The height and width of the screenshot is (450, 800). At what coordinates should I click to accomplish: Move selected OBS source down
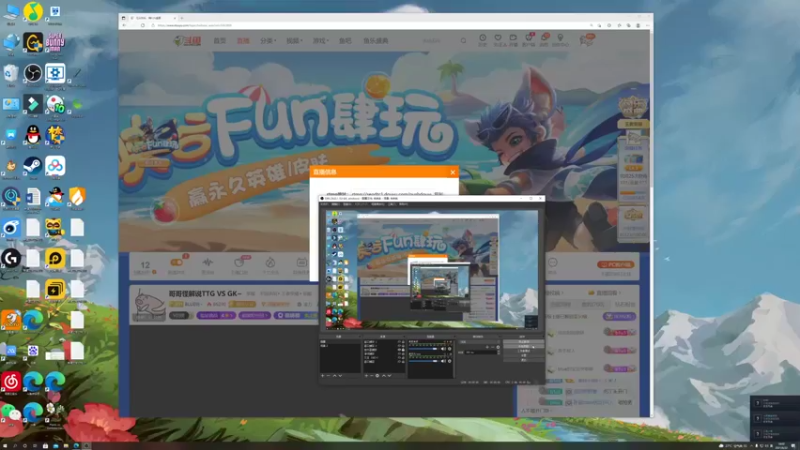(x=389, y=376)
